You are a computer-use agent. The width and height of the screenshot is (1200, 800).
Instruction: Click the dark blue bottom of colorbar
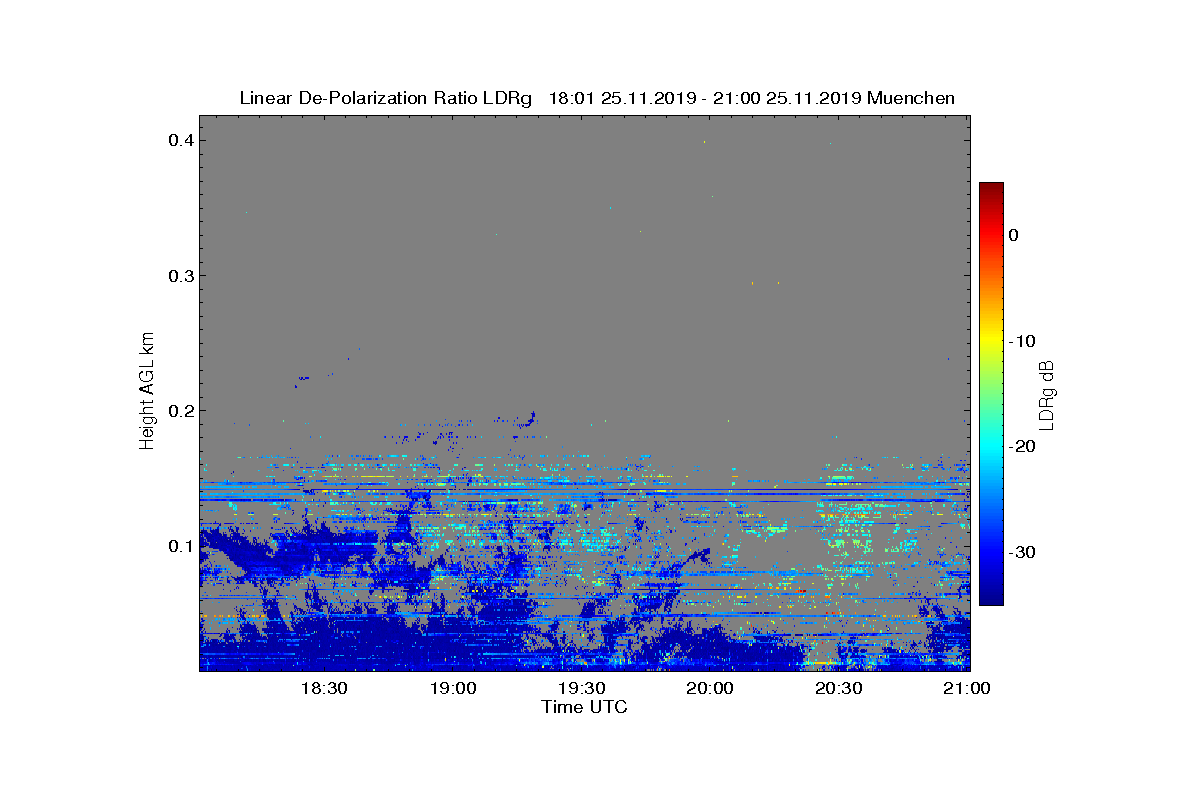pyautogui.click(x=991, y=598)
